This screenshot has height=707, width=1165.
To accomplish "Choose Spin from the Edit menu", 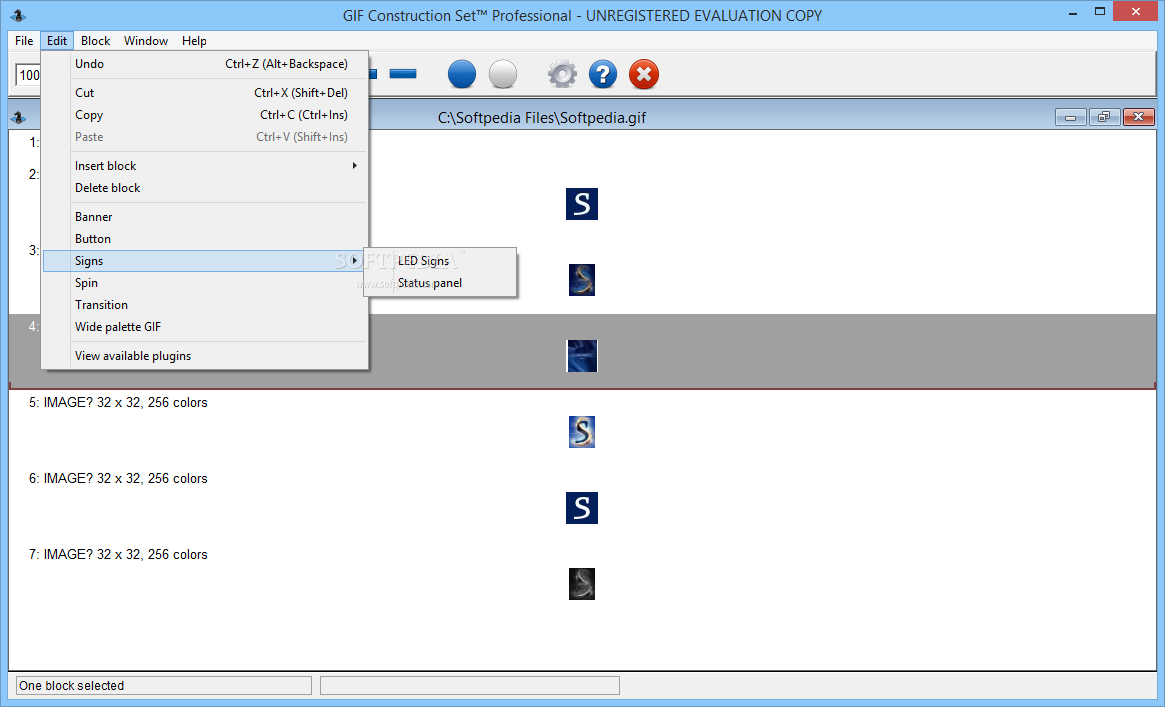I will 205,283.
